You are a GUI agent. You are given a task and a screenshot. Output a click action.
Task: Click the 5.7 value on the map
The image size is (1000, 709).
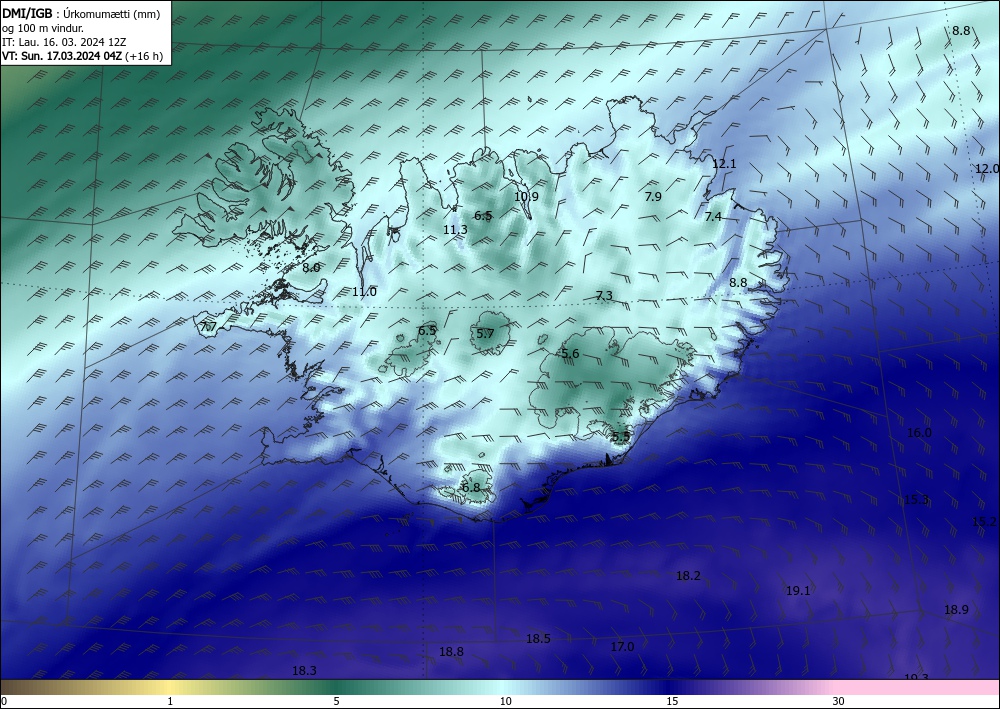click(x=485, y=333)
